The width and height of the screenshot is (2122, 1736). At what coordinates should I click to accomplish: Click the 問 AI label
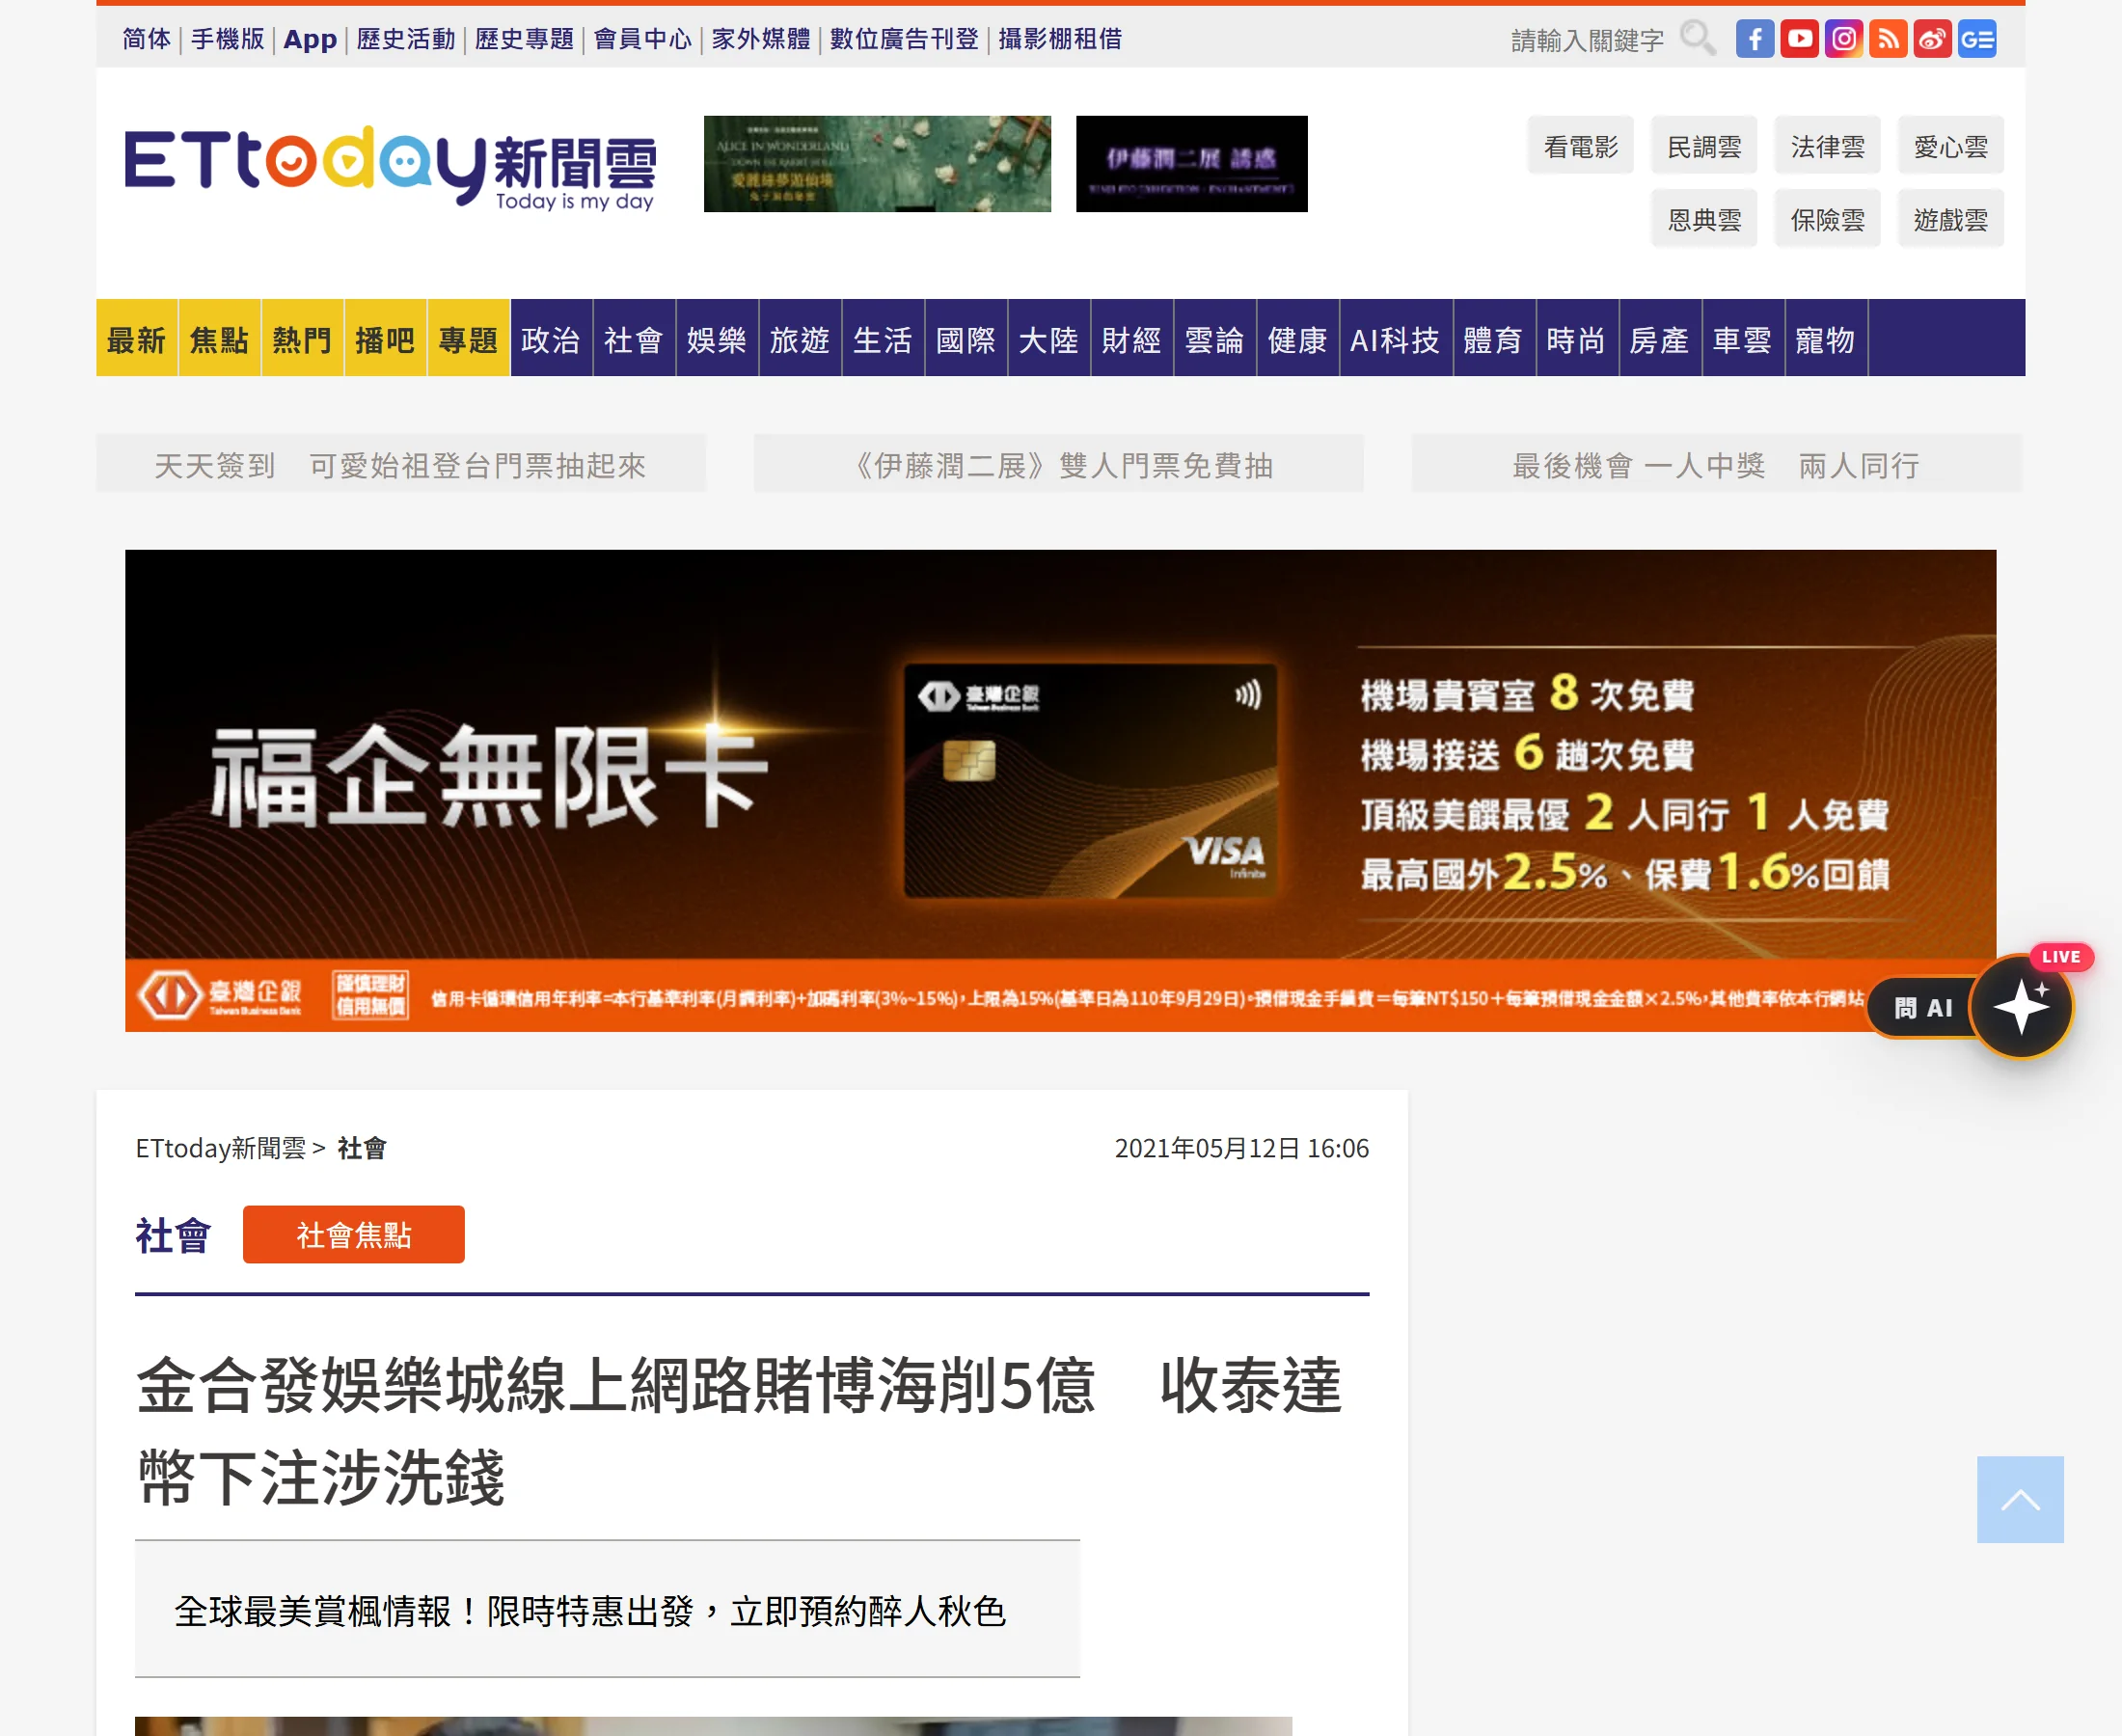click(x=1923, y=1008)
